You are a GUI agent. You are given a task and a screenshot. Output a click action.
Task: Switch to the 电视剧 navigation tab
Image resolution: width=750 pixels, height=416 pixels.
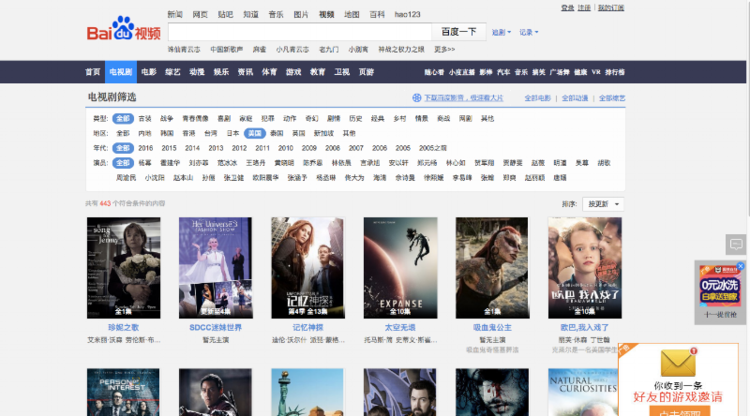[121, 72]
